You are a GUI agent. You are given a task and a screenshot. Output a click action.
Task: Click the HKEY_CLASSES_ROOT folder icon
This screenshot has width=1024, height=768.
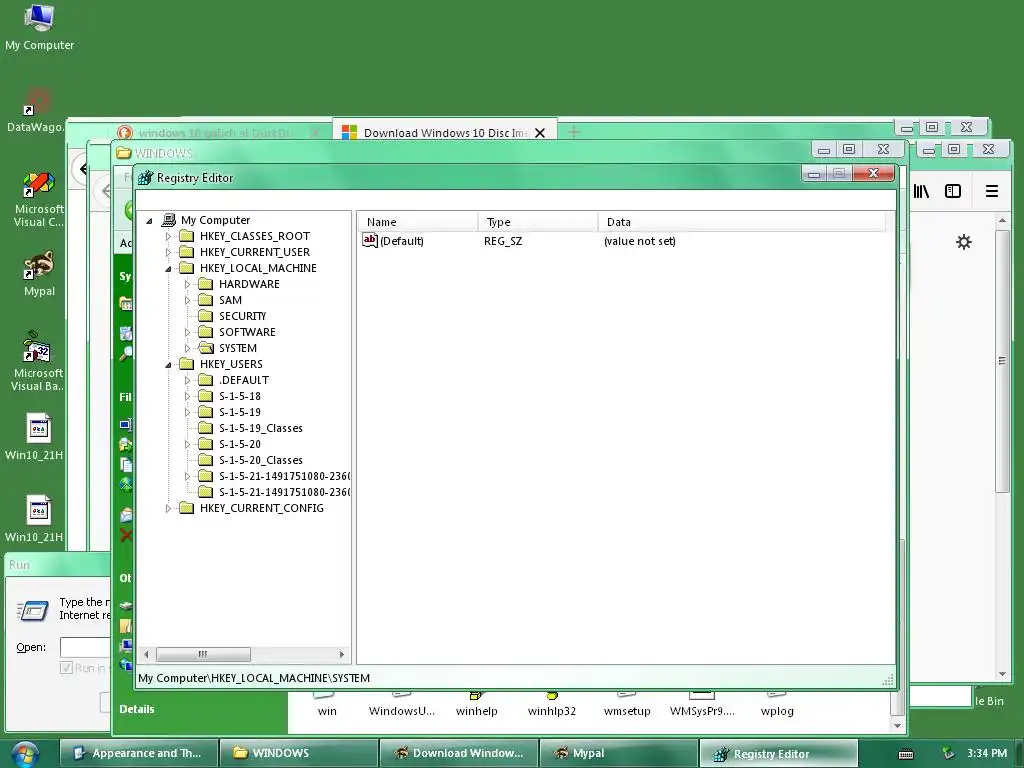pyautogui.click(x=187, y=236)
